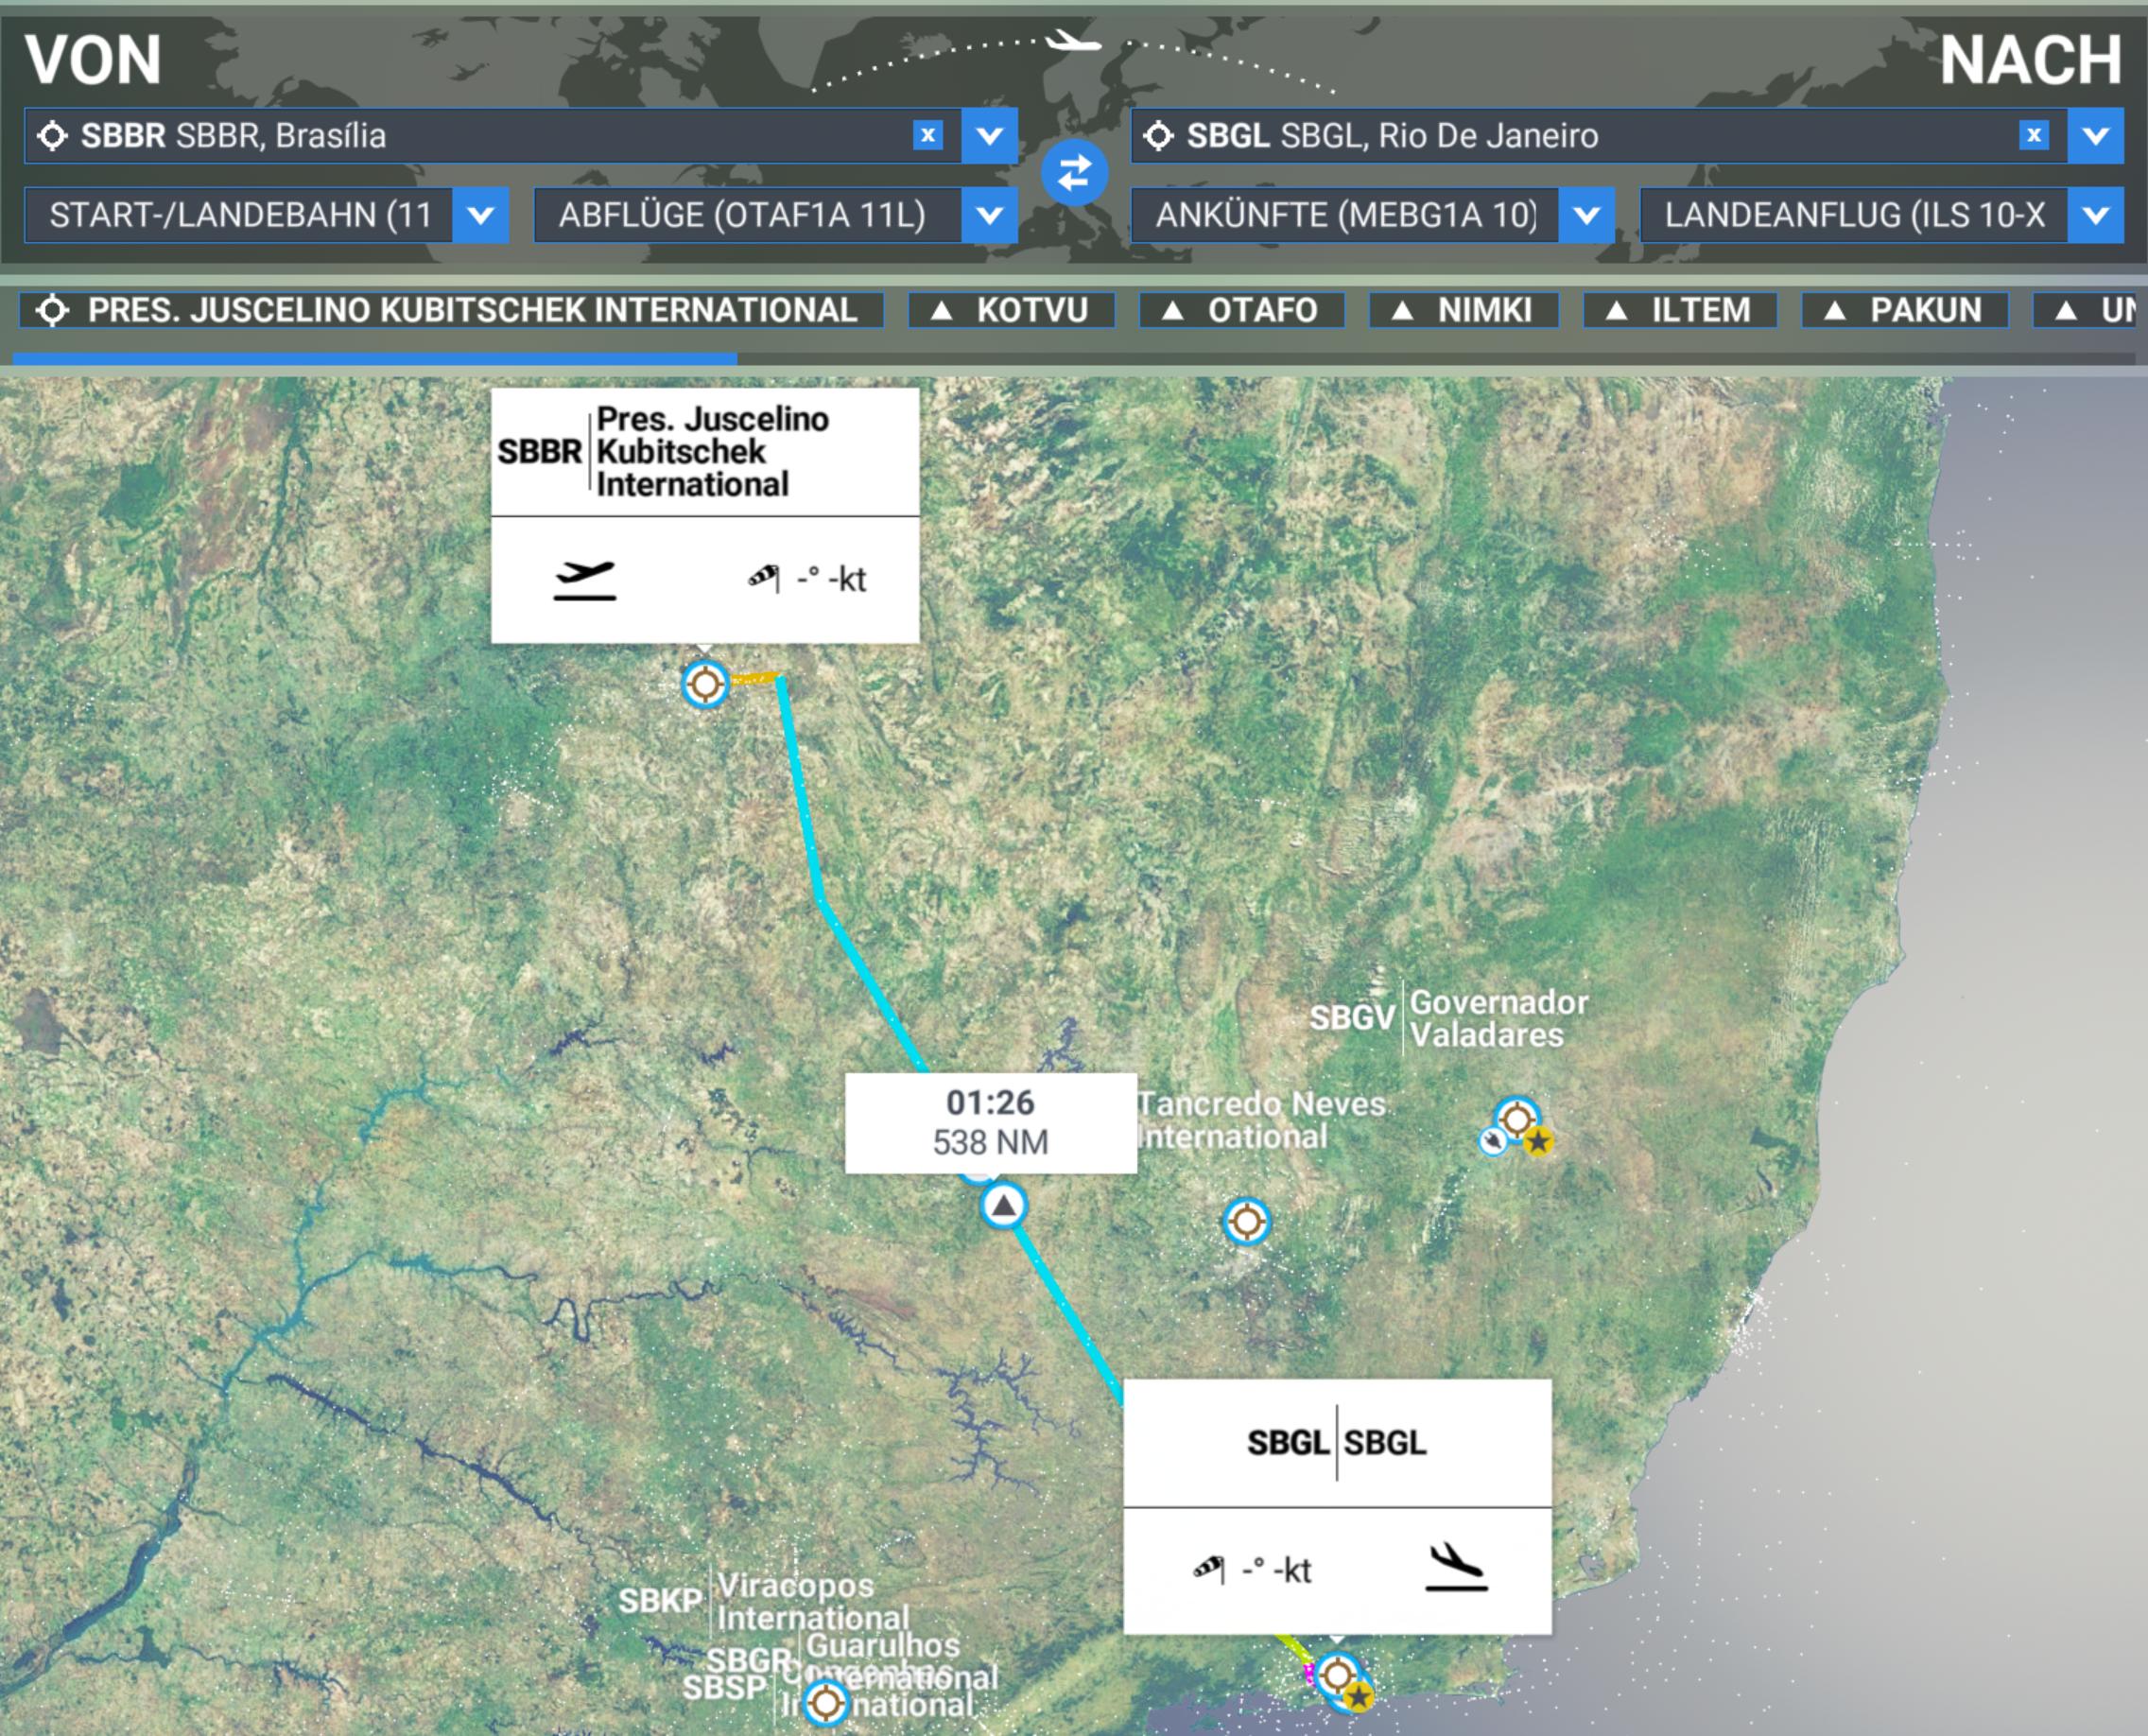Click the target icon in departure field
2148x1736 pixels.
52,135
